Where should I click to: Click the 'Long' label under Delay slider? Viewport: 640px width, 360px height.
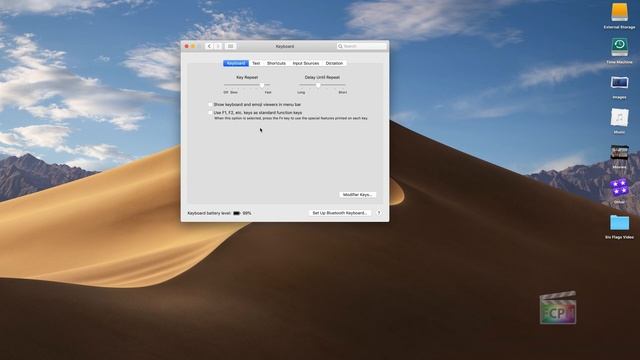(x=301, y=93)
